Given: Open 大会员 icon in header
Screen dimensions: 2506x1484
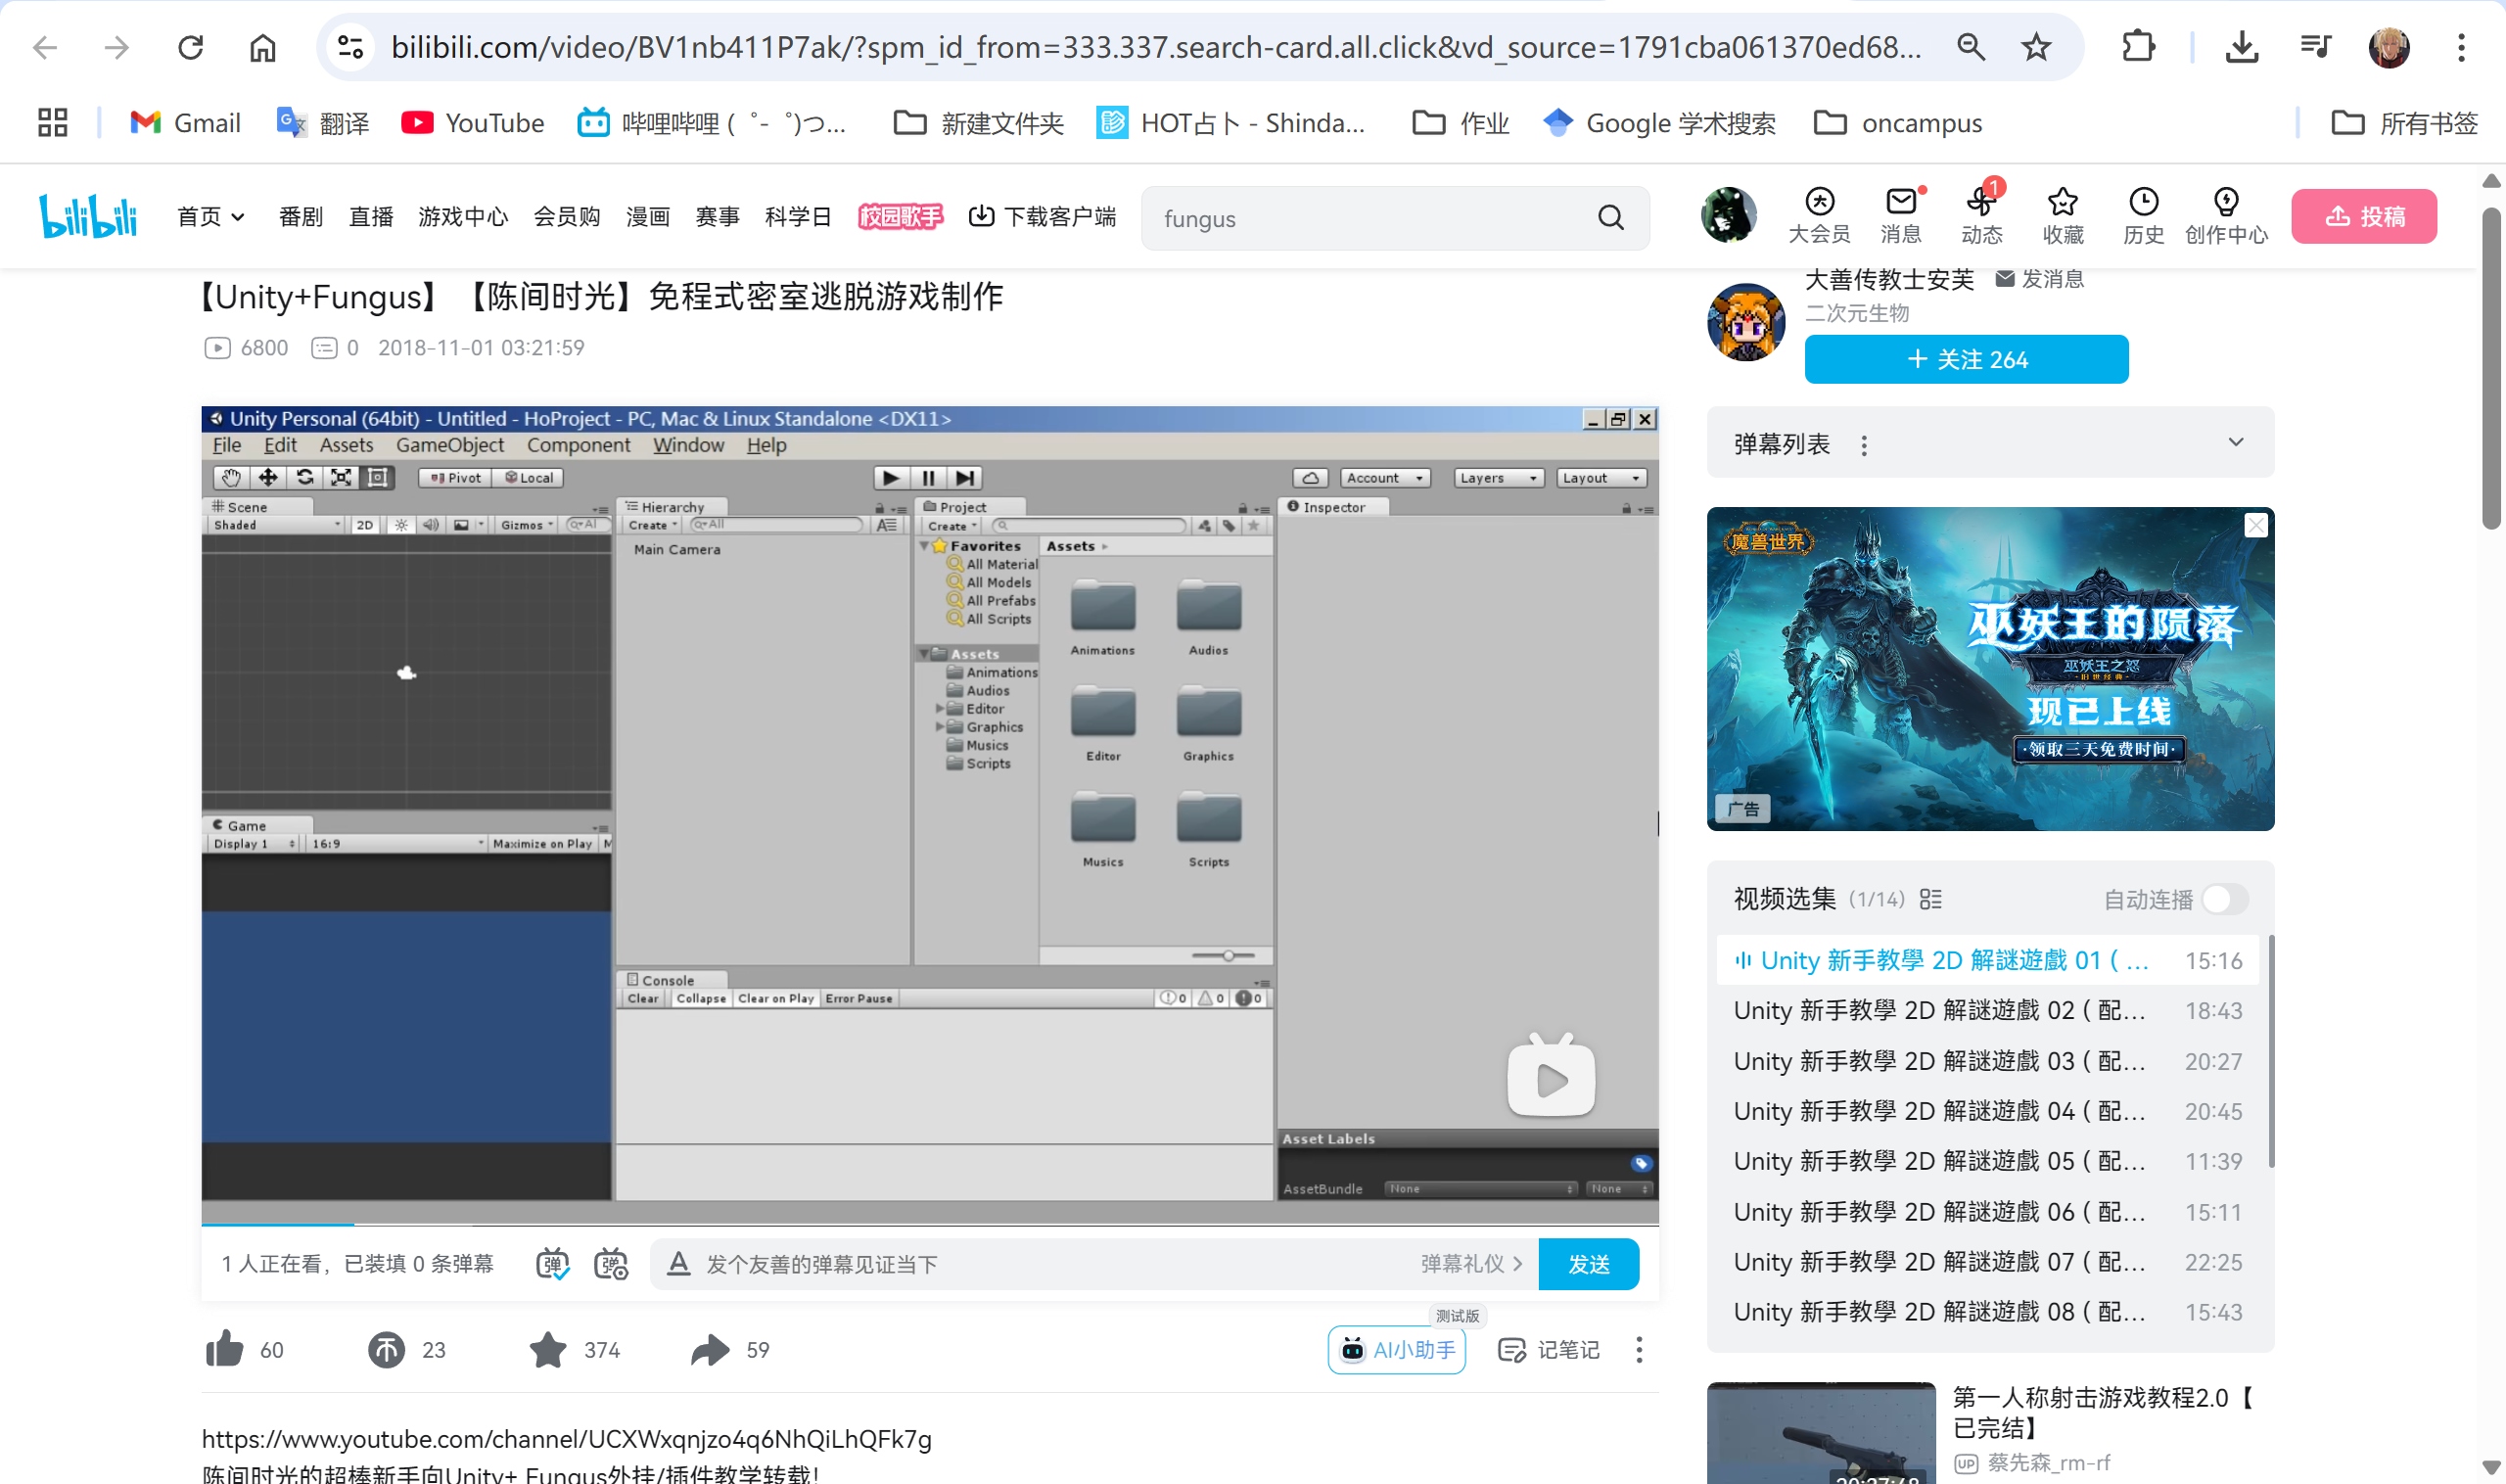Looking at the screenshot, I should coord(1819,216).
